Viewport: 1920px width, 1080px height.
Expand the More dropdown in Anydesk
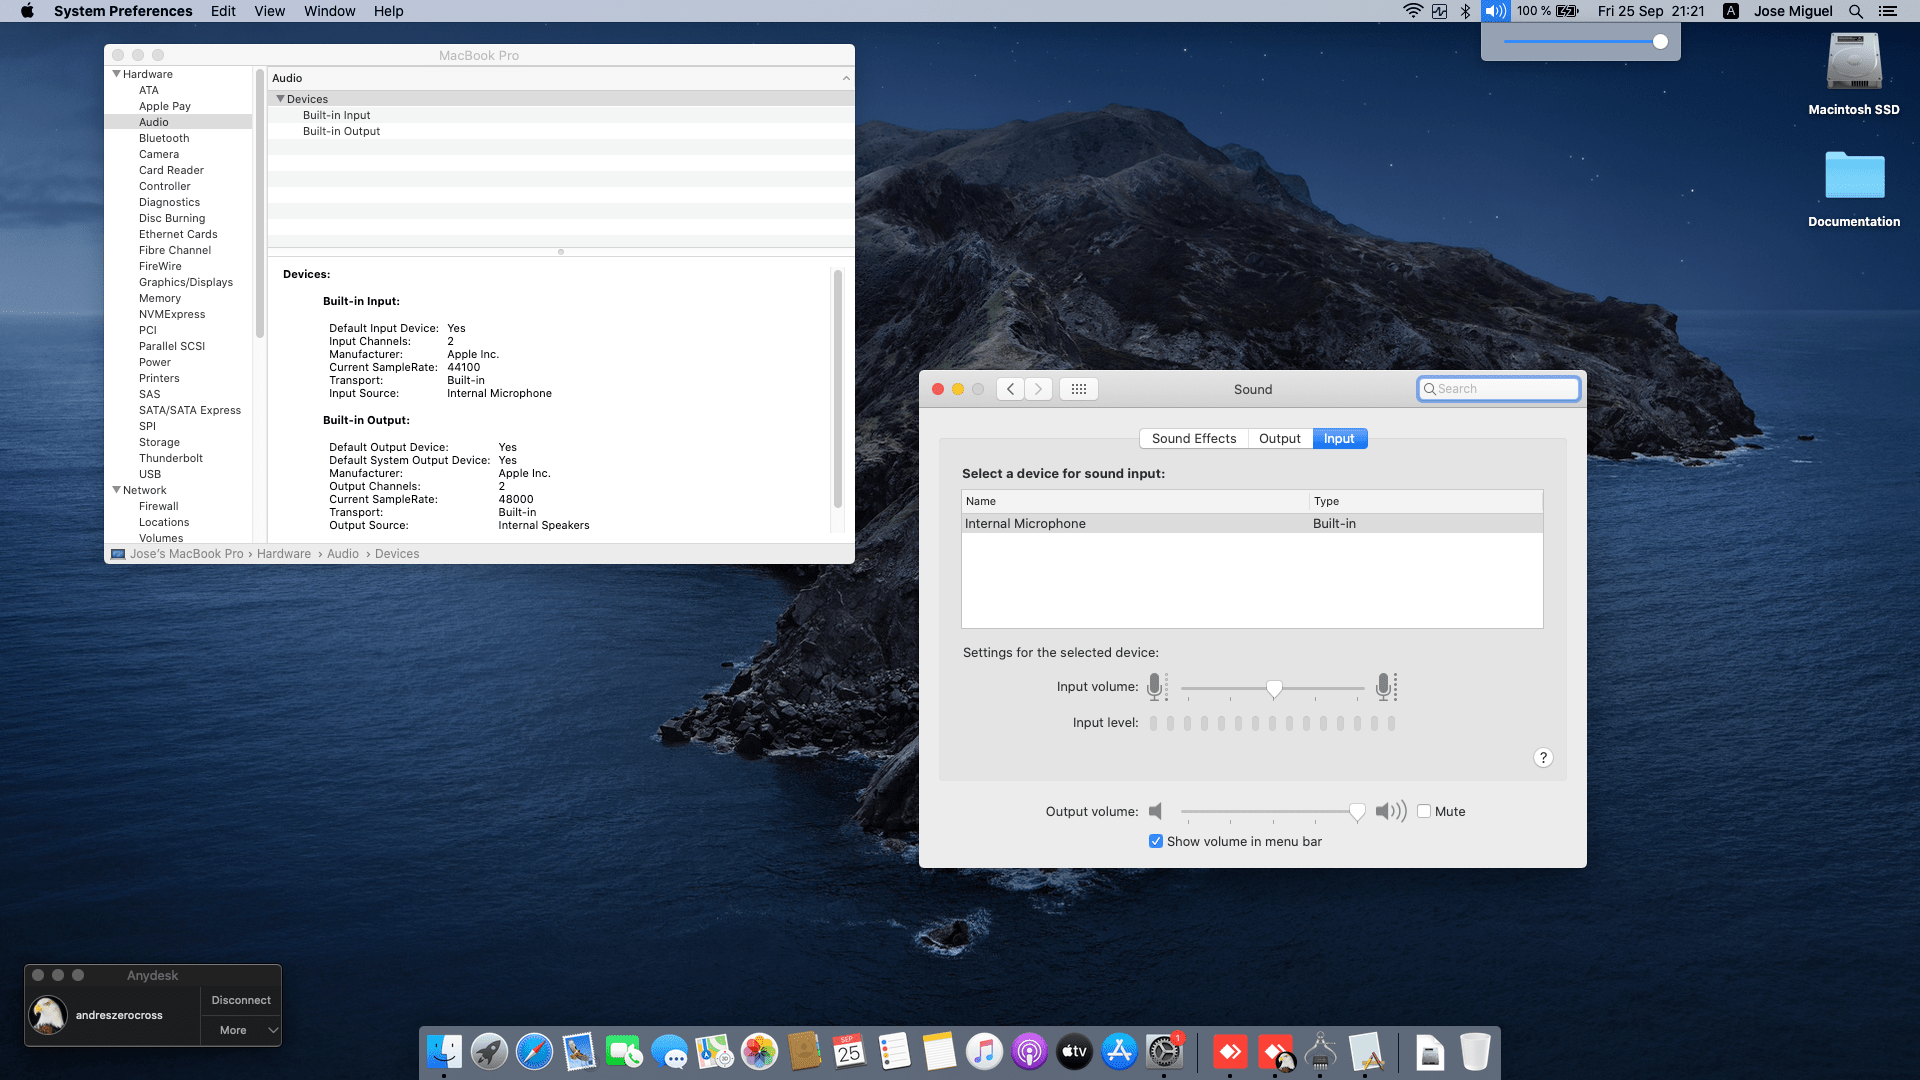click(x=241, y=1030)
